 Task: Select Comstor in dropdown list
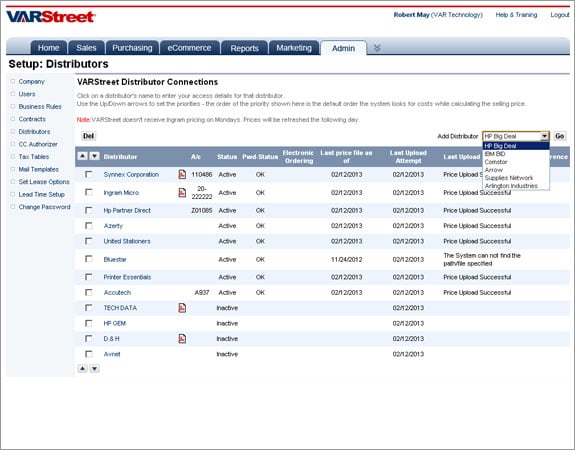click(x=516, y=162)
